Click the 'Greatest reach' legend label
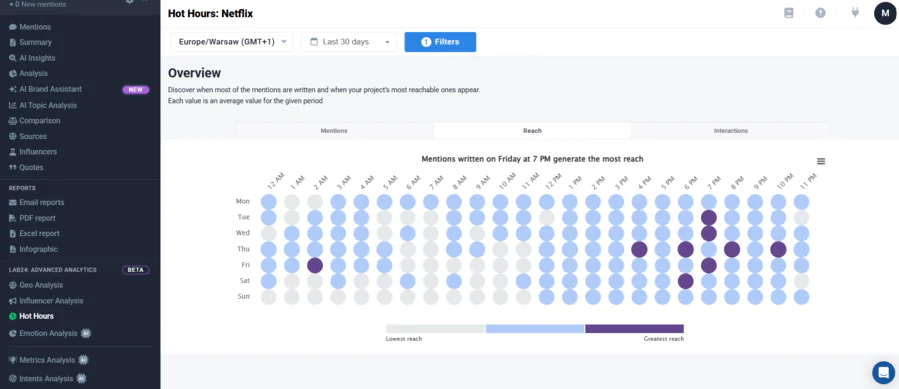899x389 pixels. 664,339
